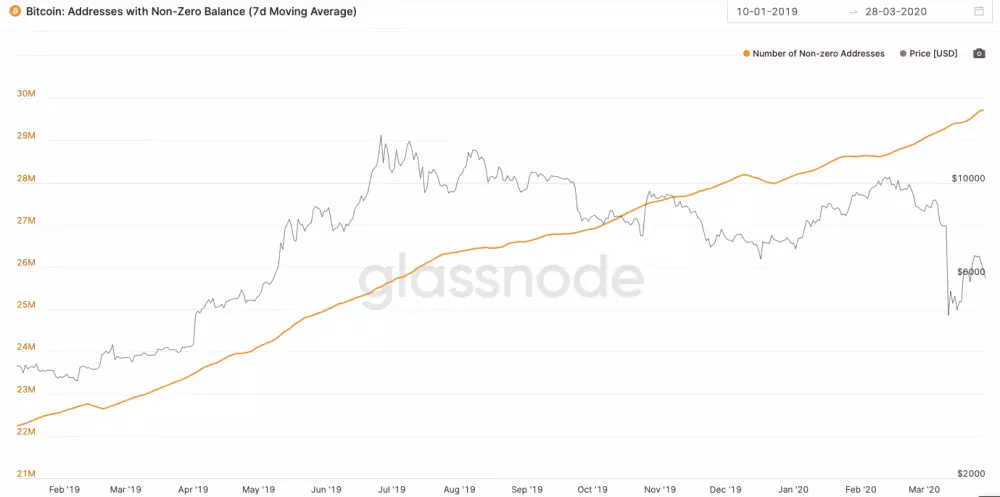Viewport: 1000px width, 497px height.
Task: Click the Jul '19 x-axis label
Action: (390, 490)
